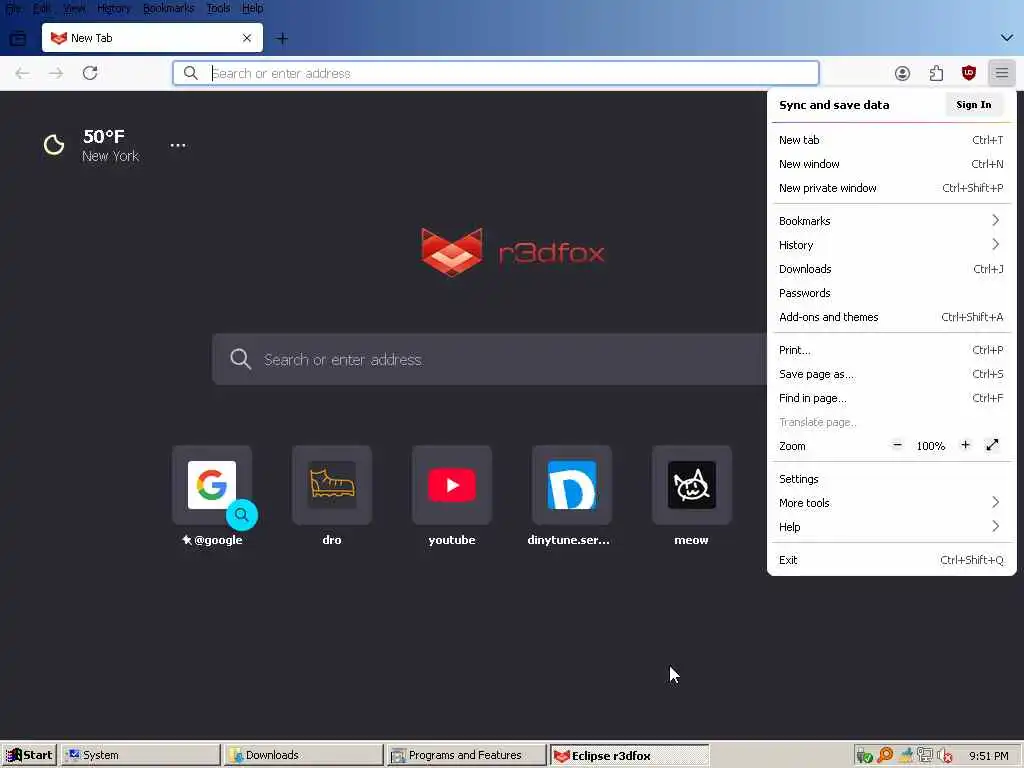
Task: Close the New Tab tab
Action: click(247, 38)
